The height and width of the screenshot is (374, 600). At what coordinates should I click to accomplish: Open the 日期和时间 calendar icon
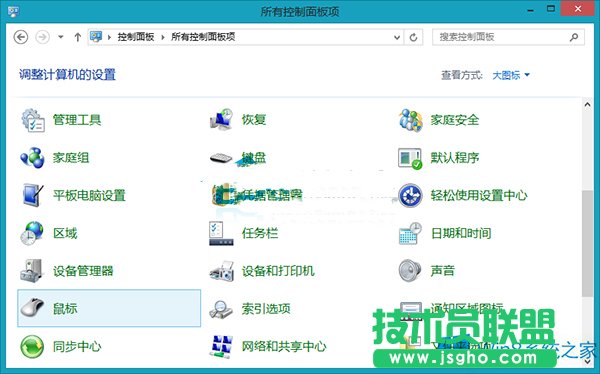(x=410, y=233)
